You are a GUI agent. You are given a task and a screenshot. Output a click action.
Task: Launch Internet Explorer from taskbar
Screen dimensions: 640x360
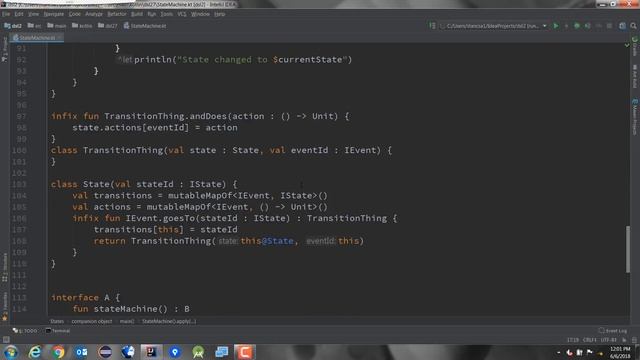35,352
